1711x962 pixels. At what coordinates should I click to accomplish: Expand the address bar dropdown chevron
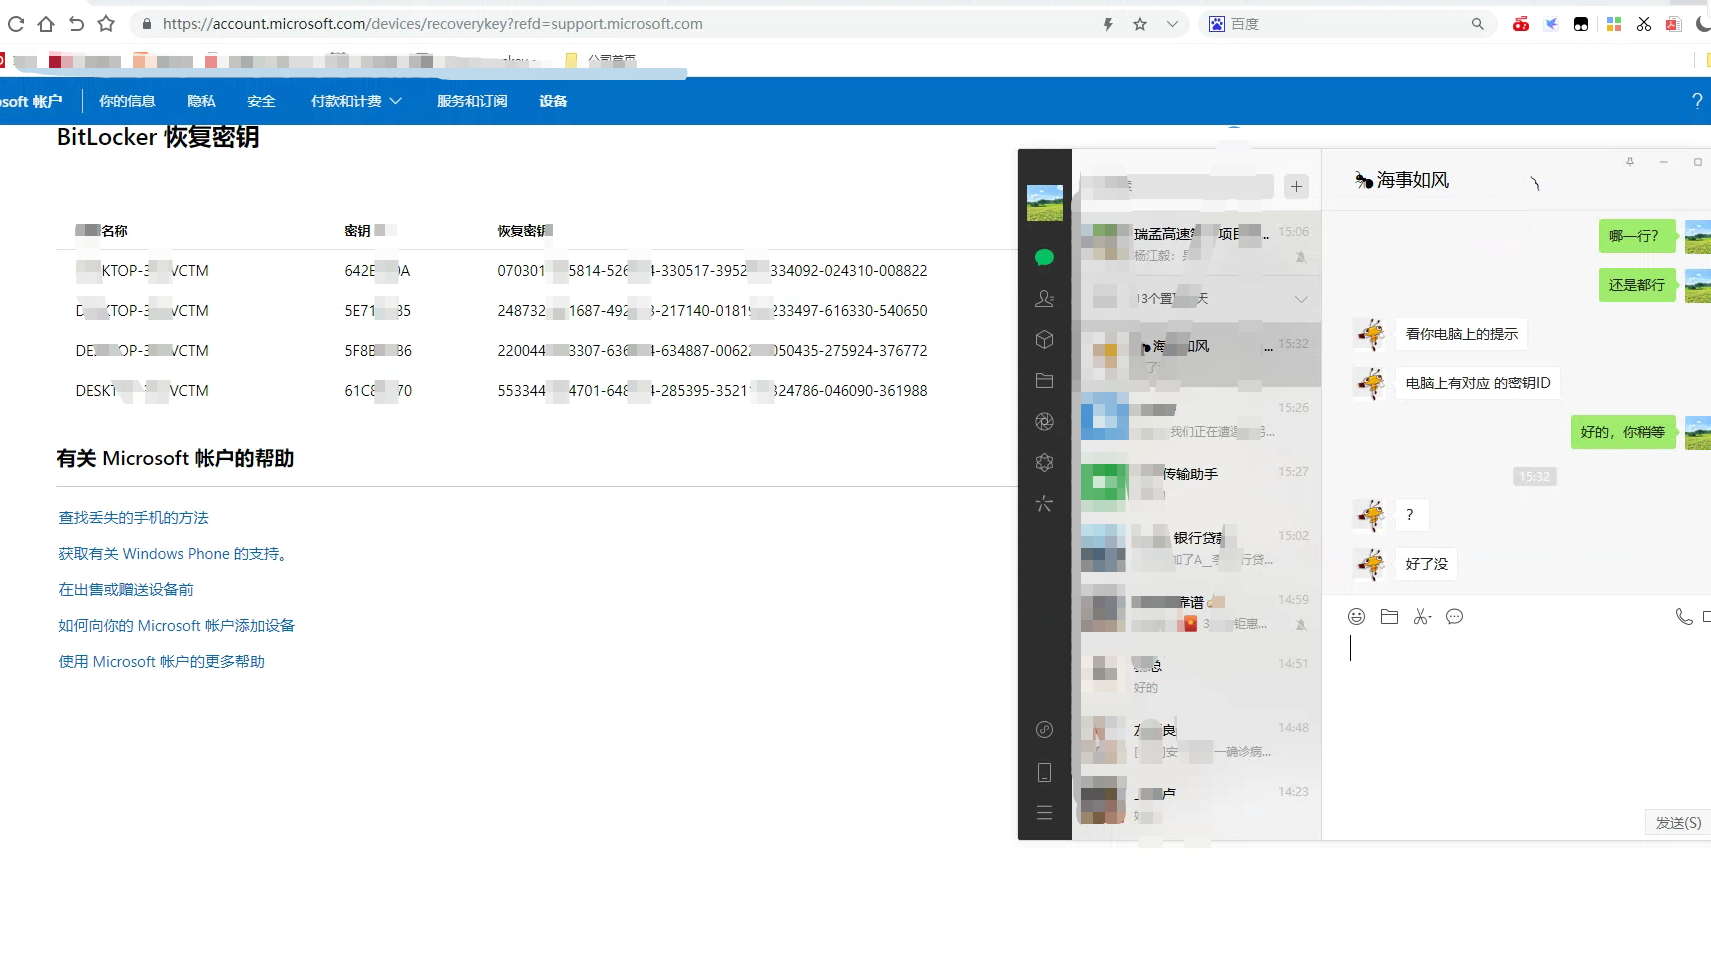click(1172, 24)
